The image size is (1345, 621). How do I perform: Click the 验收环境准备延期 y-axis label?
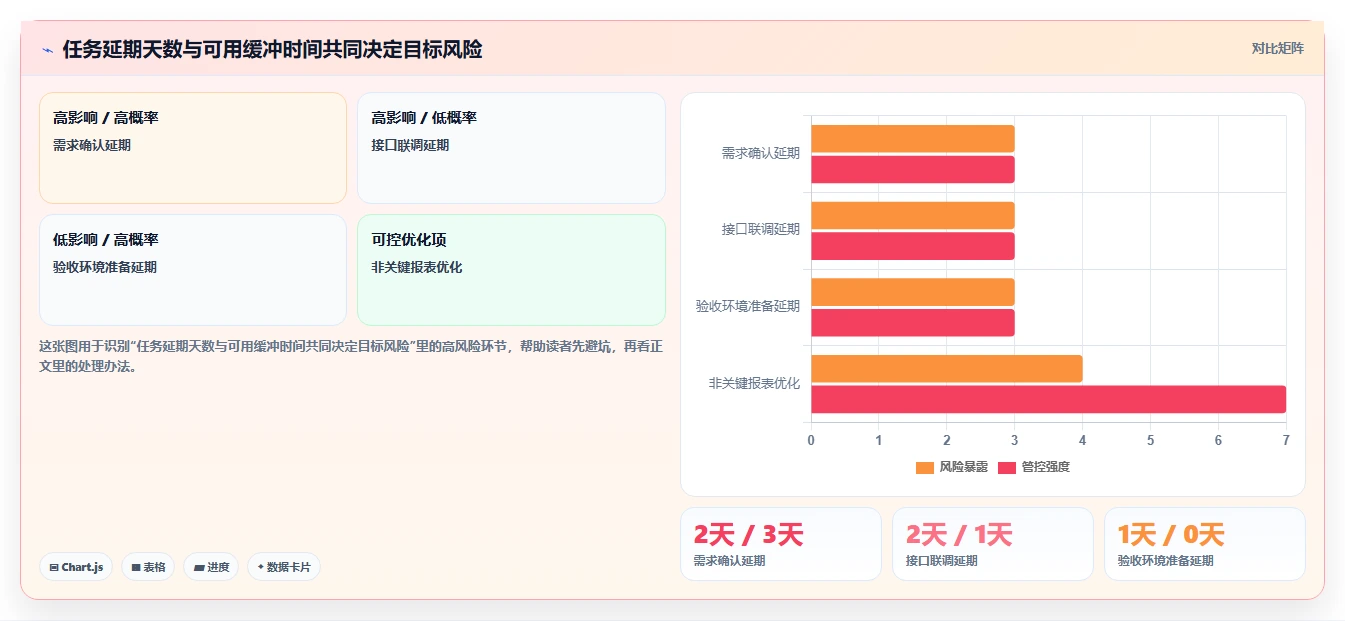tap(748, 307)
